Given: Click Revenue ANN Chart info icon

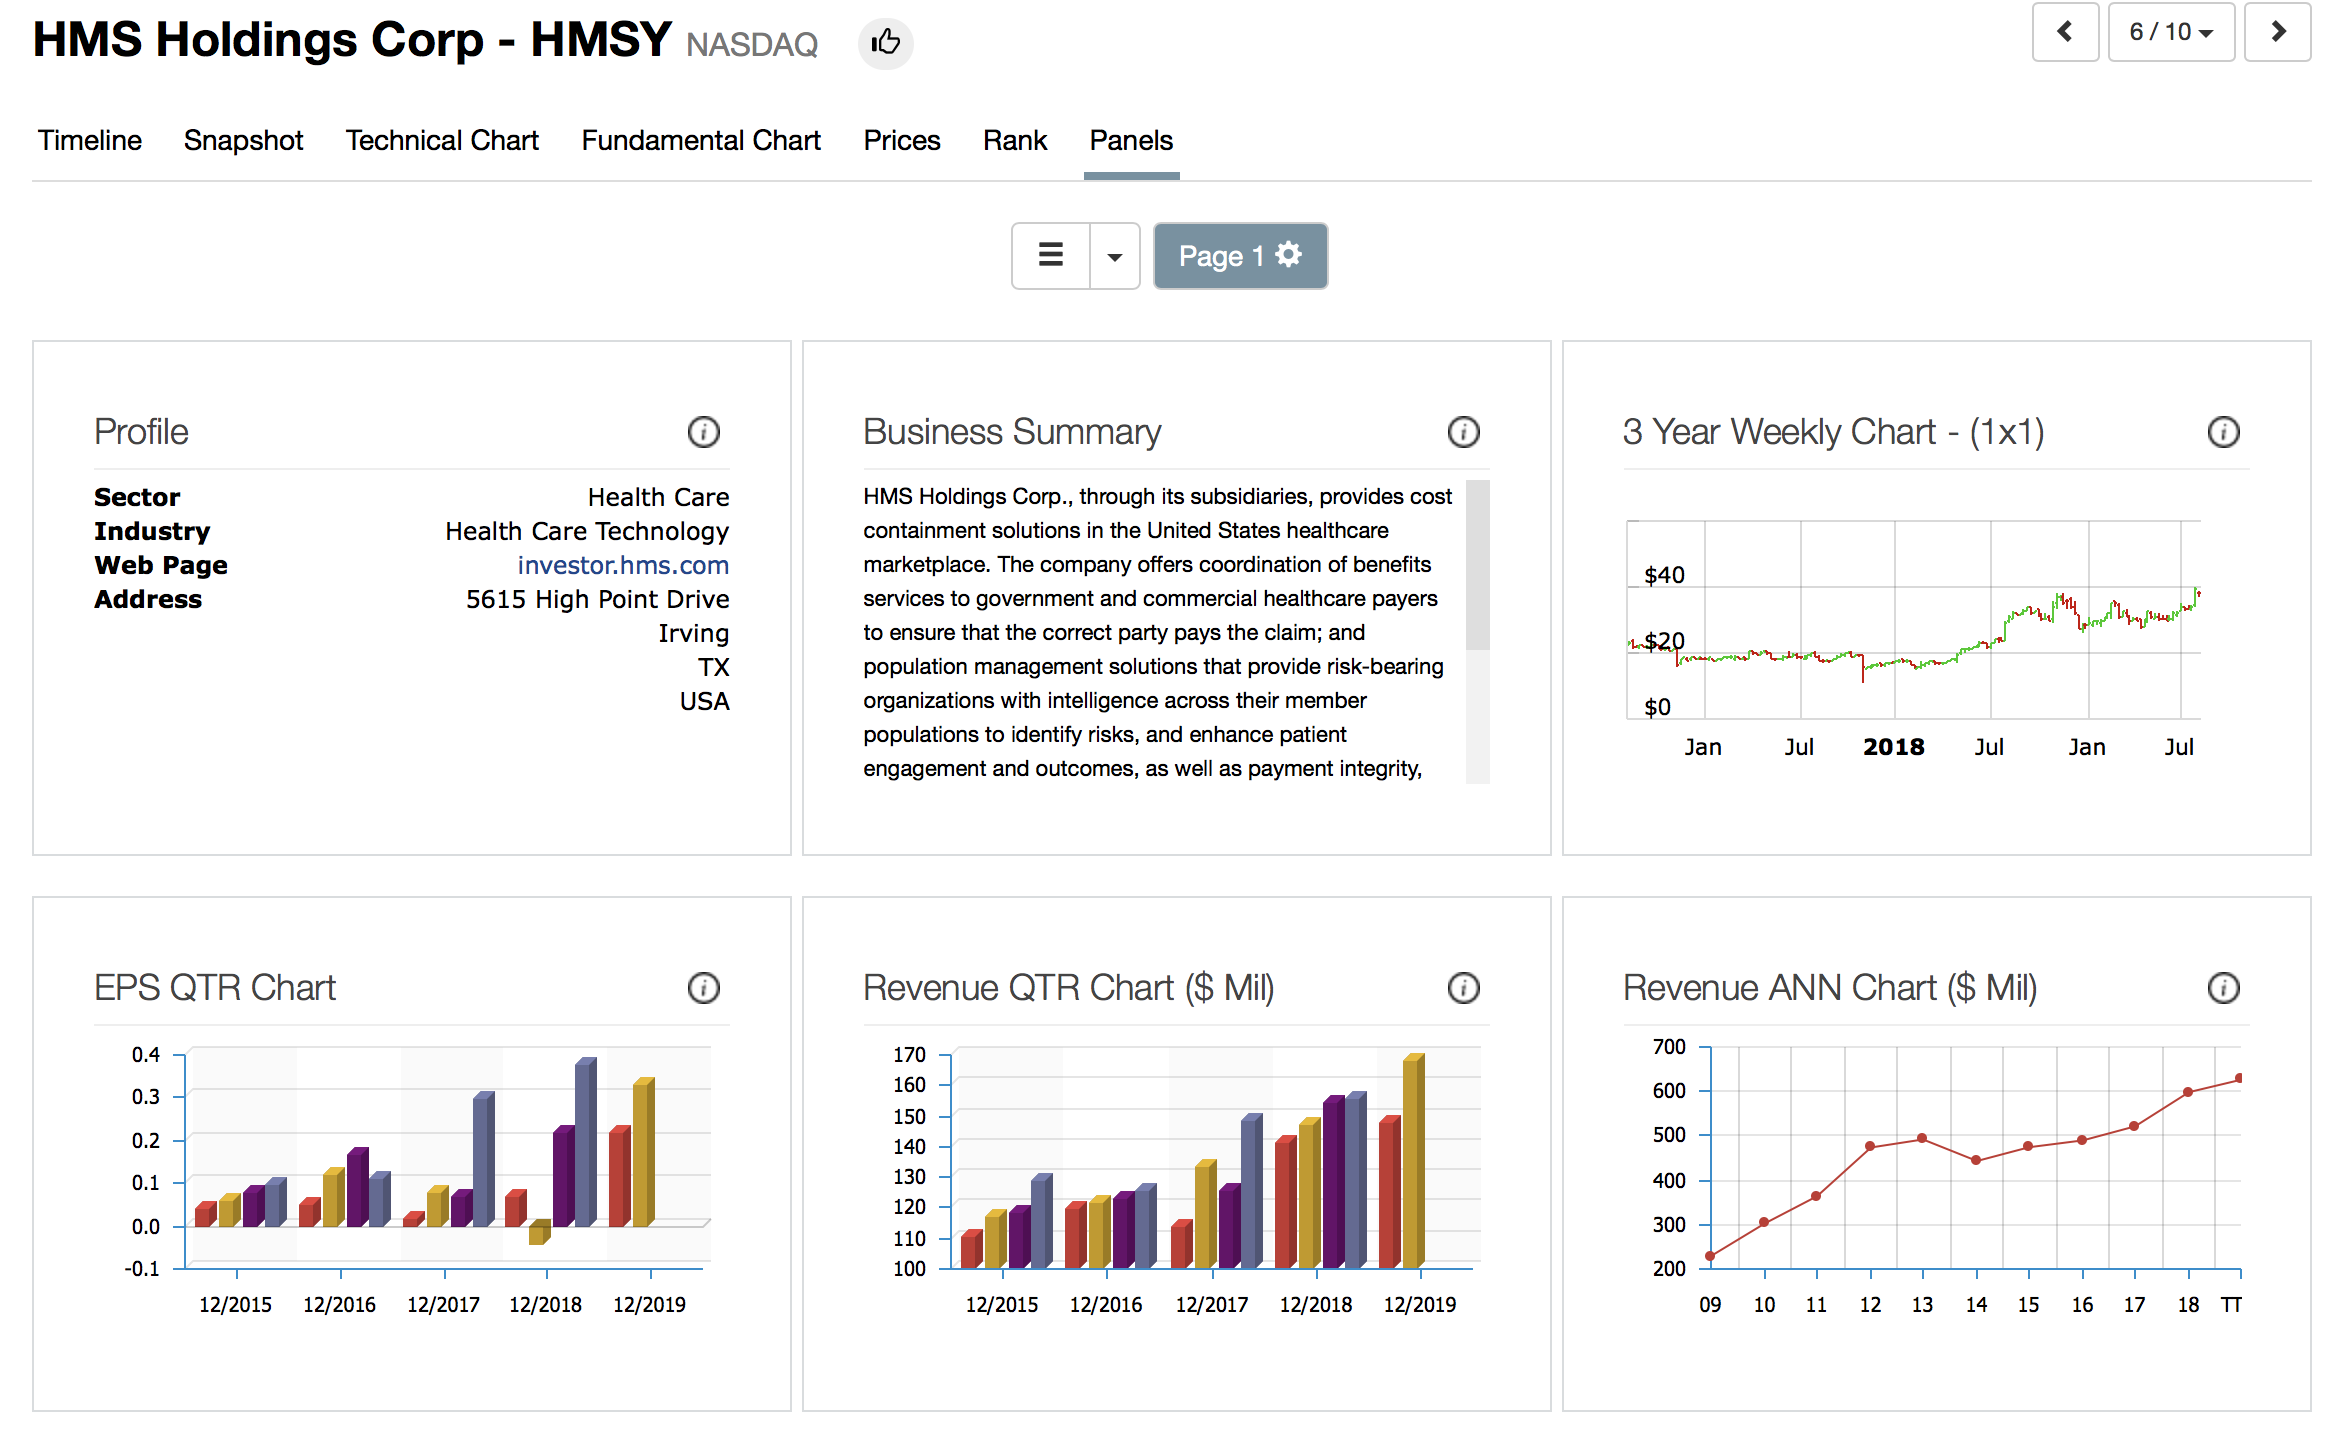Looking at the screenshot, I should pos(2223,988).
